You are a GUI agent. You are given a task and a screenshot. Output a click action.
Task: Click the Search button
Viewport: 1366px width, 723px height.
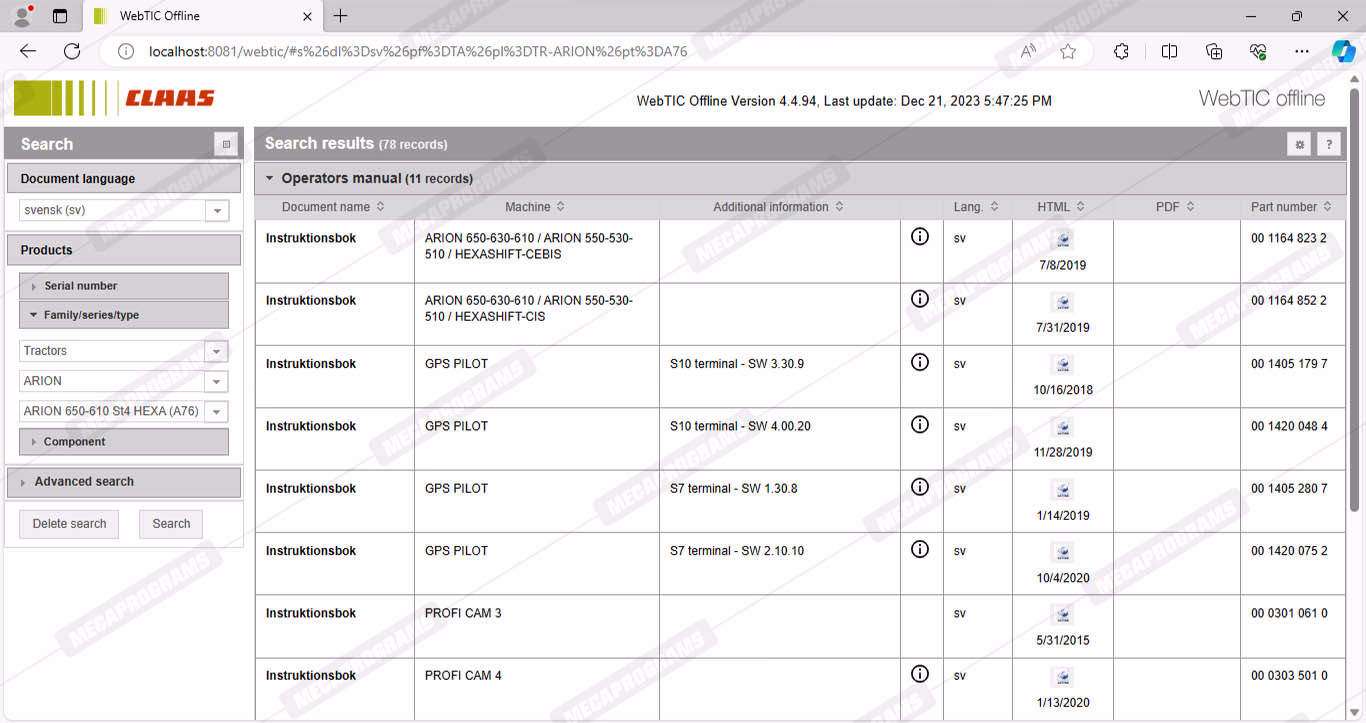(171, 524)
